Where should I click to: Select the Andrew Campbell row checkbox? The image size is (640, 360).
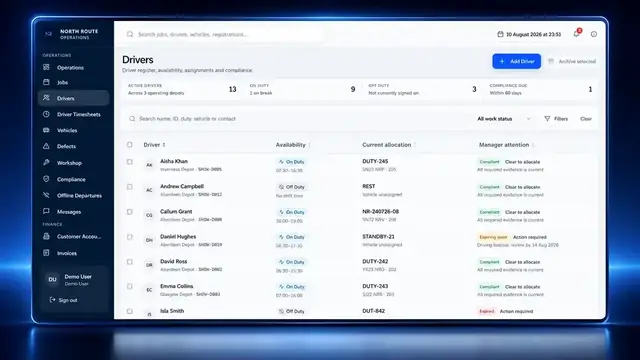coord(129,187)
